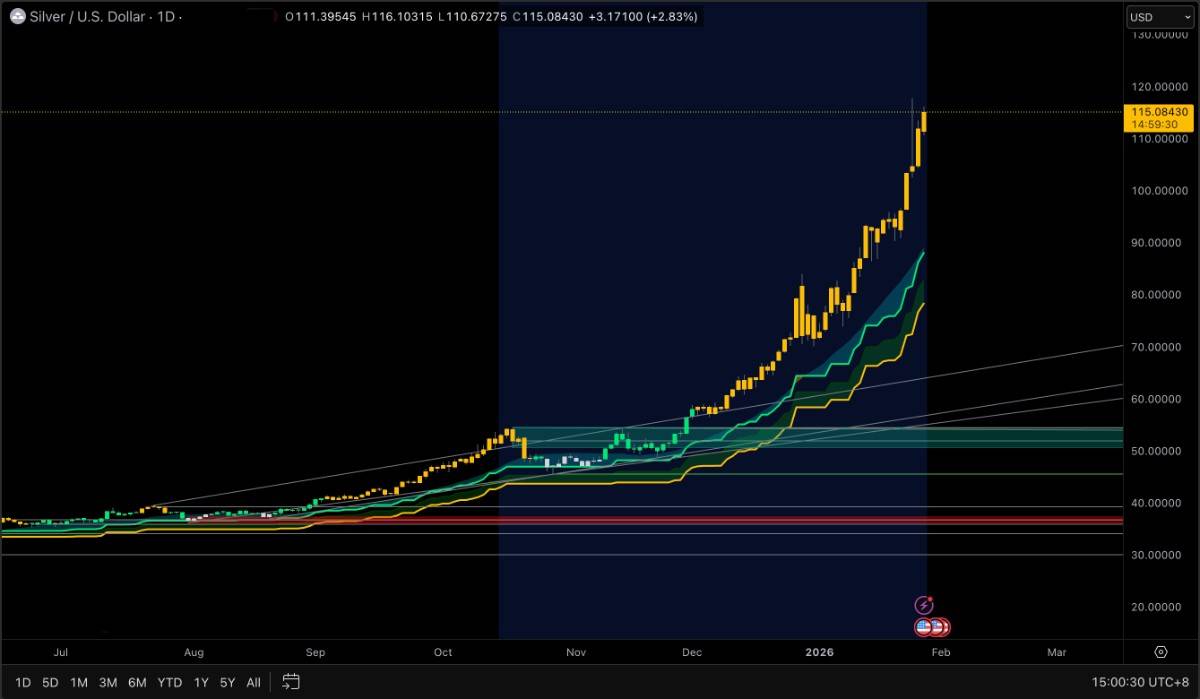
Task: Click the latest yellow candlestick at top
Action: [924, 121]
